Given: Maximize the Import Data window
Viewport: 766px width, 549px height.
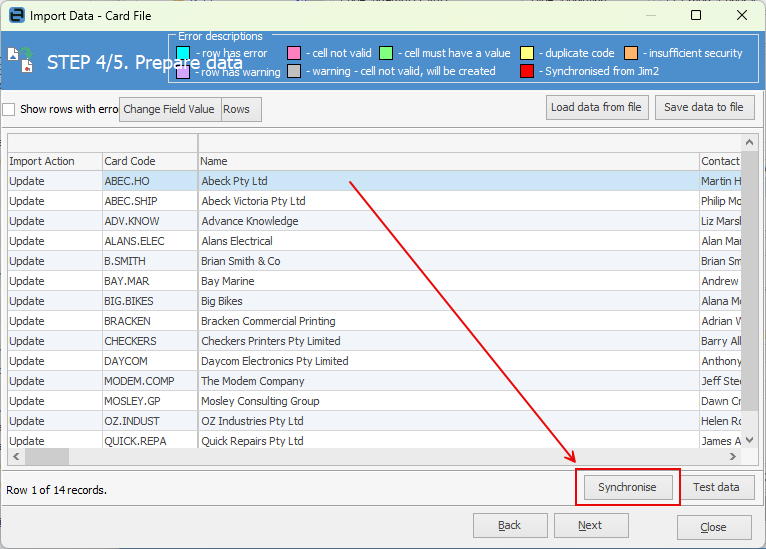Looking at the screenshot, I should [x=696, y=15].
